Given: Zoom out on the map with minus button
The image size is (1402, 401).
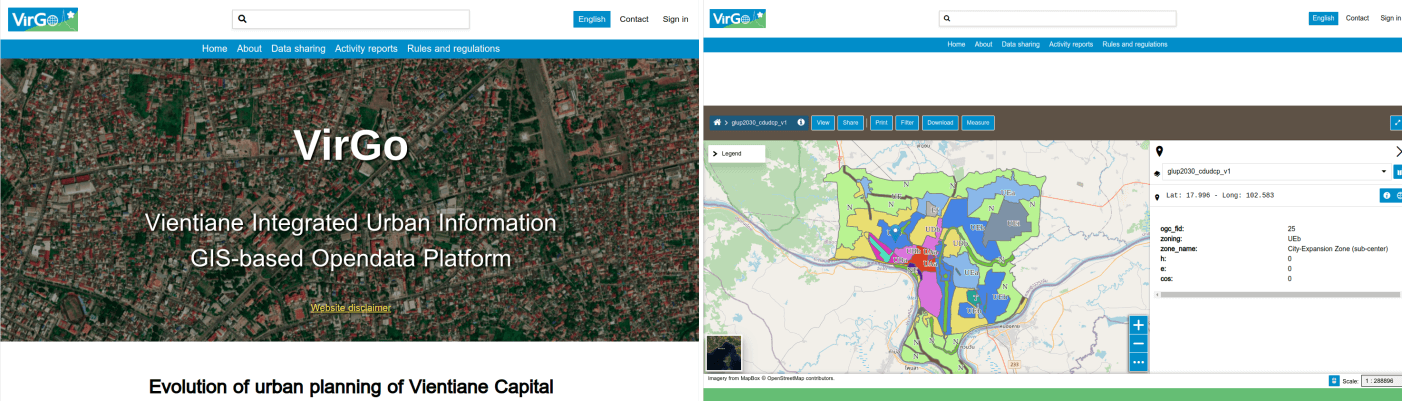Looking at the screenshot, I should click(x=1138, y=343).
